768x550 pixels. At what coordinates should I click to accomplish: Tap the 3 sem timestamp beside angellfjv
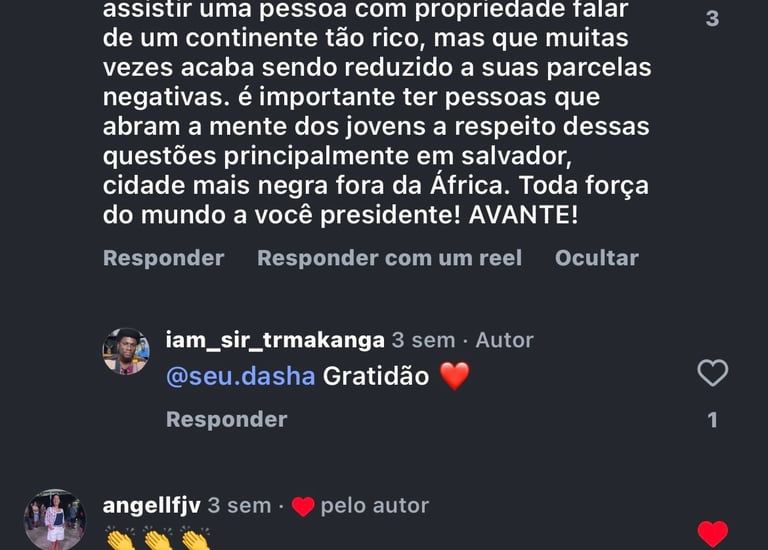tap(239, 506)
